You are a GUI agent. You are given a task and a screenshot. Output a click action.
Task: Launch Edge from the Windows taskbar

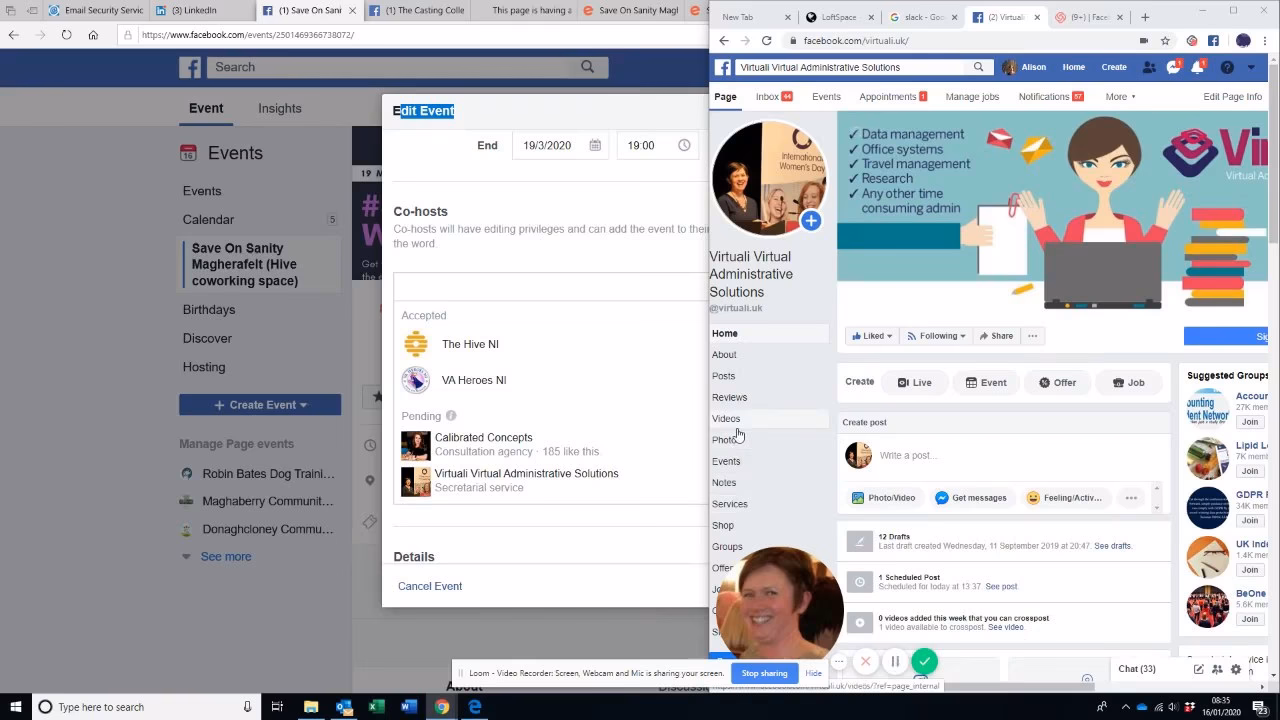coord(474,707)
